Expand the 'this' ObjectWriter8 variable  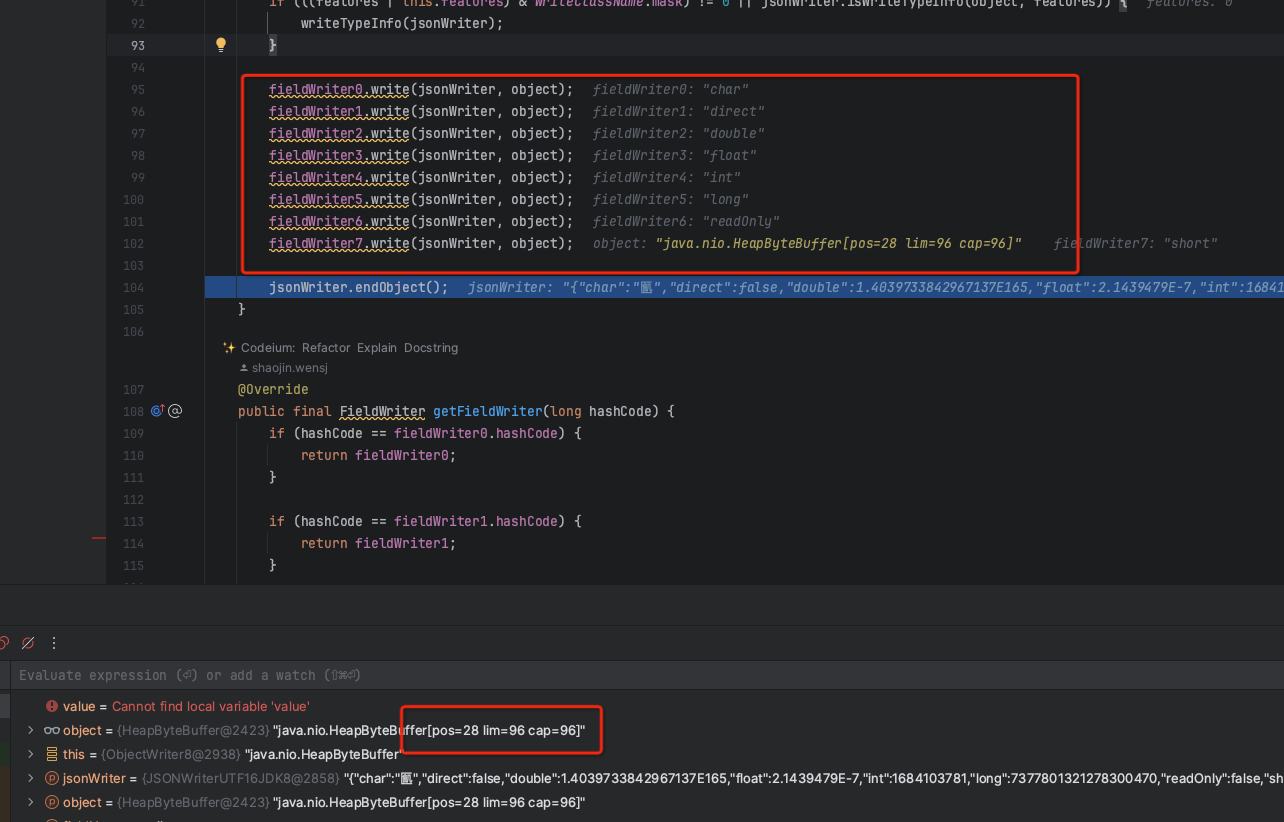30,754
